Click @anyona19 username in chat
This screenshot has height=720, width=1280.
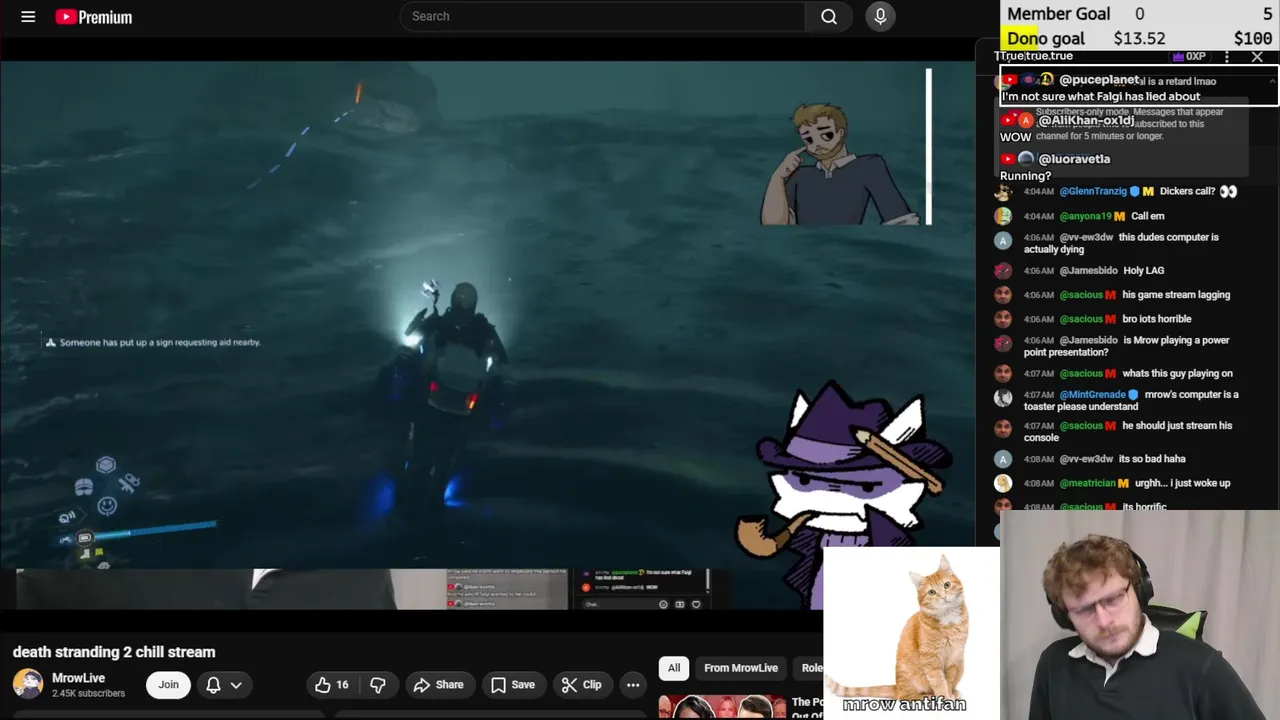(1085, 216)
